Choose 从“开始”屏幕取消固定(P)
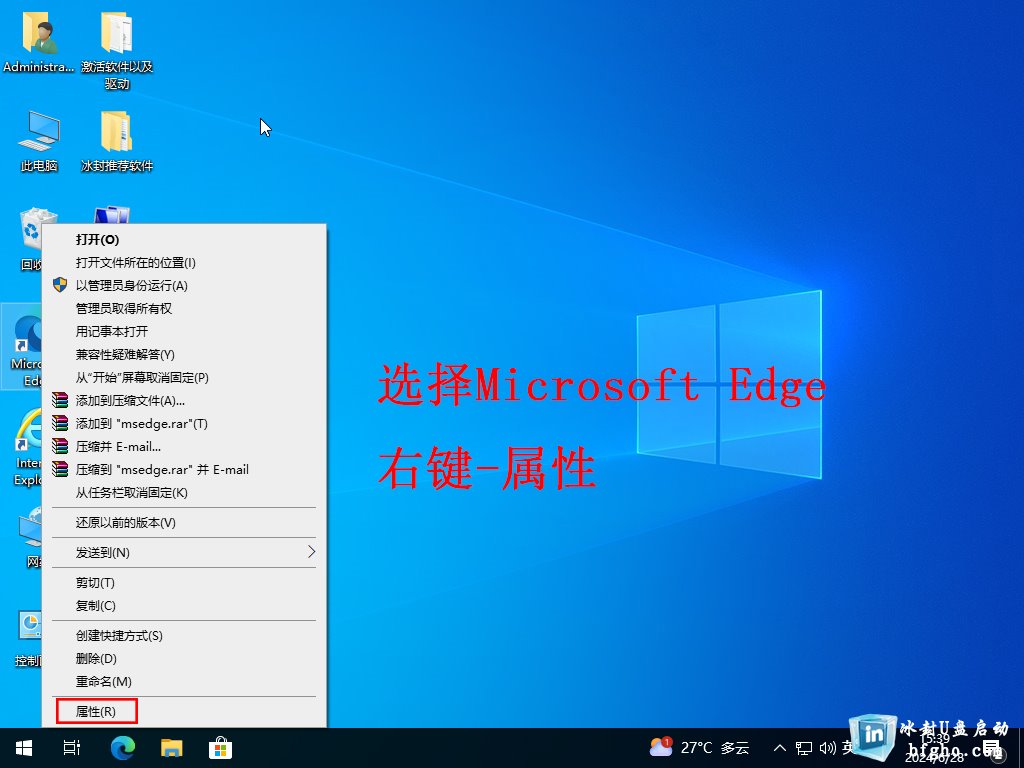 pyautogui.click(x=184, y=377)
